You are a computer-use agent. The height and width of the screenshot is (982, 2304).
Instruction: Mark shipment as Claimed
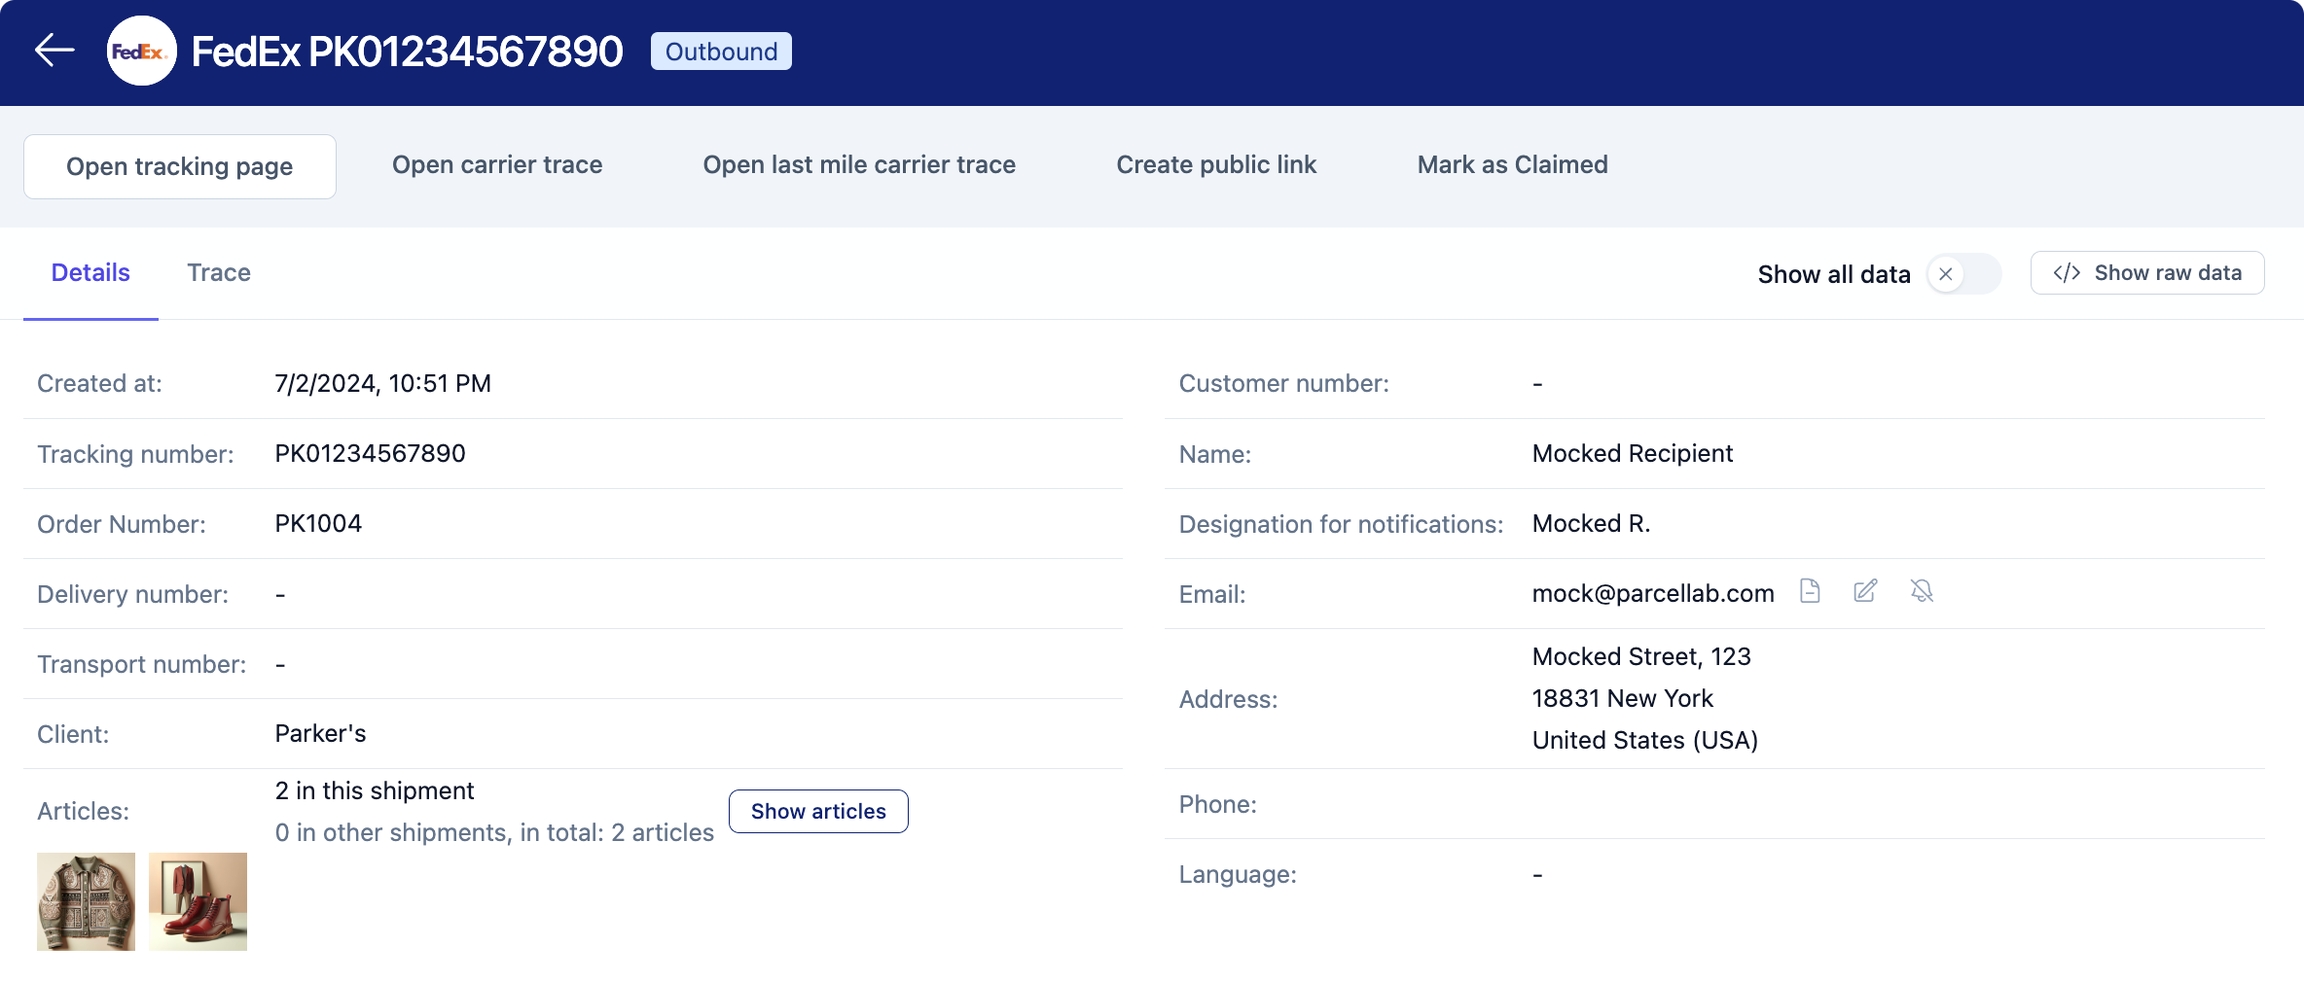tap(1510, 164)
